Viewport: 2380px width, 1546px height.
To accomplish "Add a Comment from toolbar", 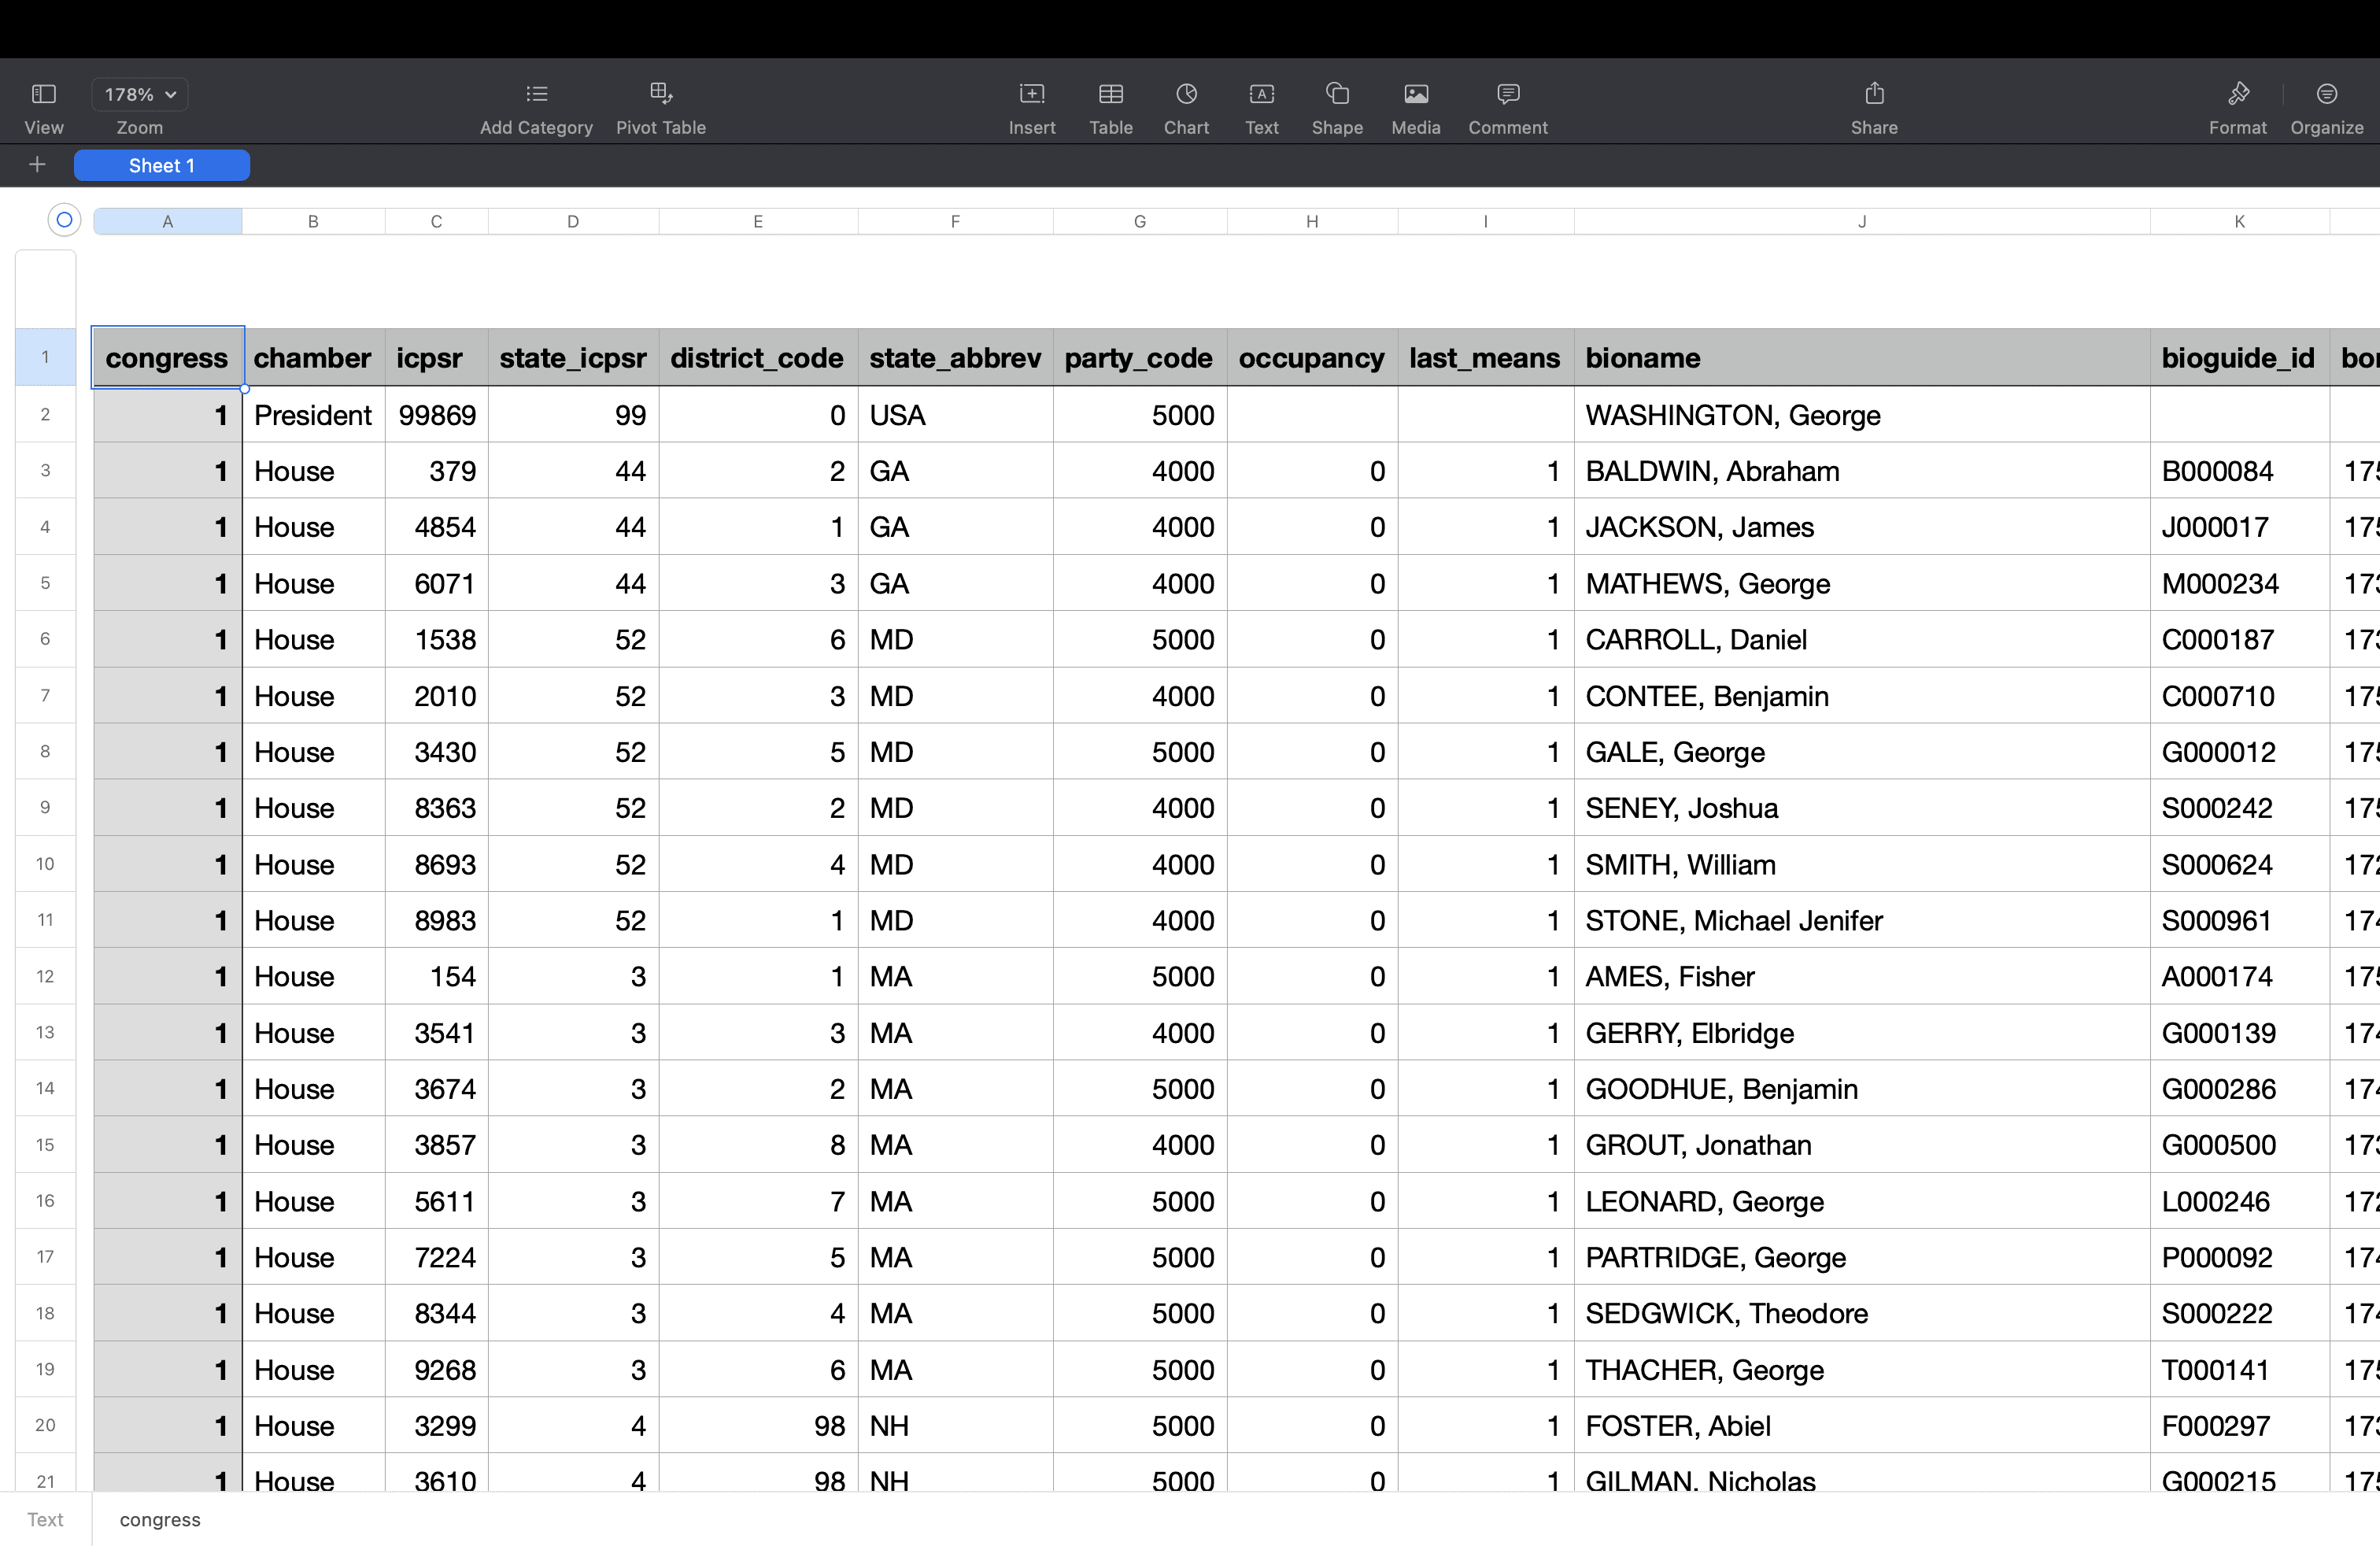I will coord(1508,94).
